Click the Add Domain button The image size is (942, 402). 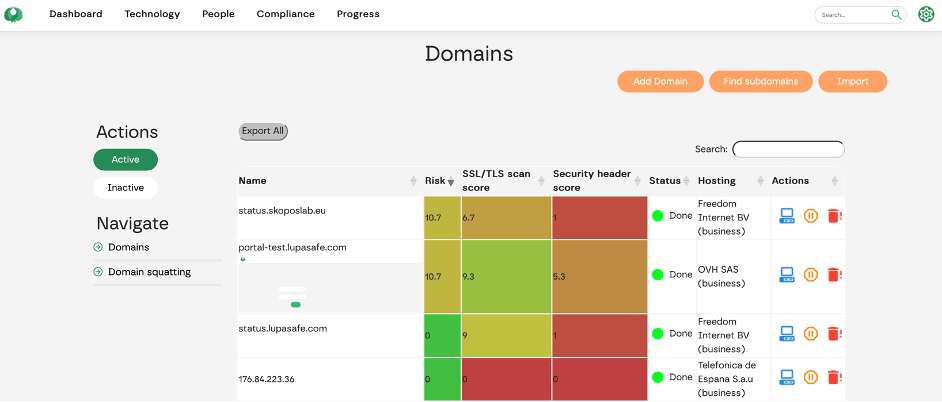click(x=660, y=81)
